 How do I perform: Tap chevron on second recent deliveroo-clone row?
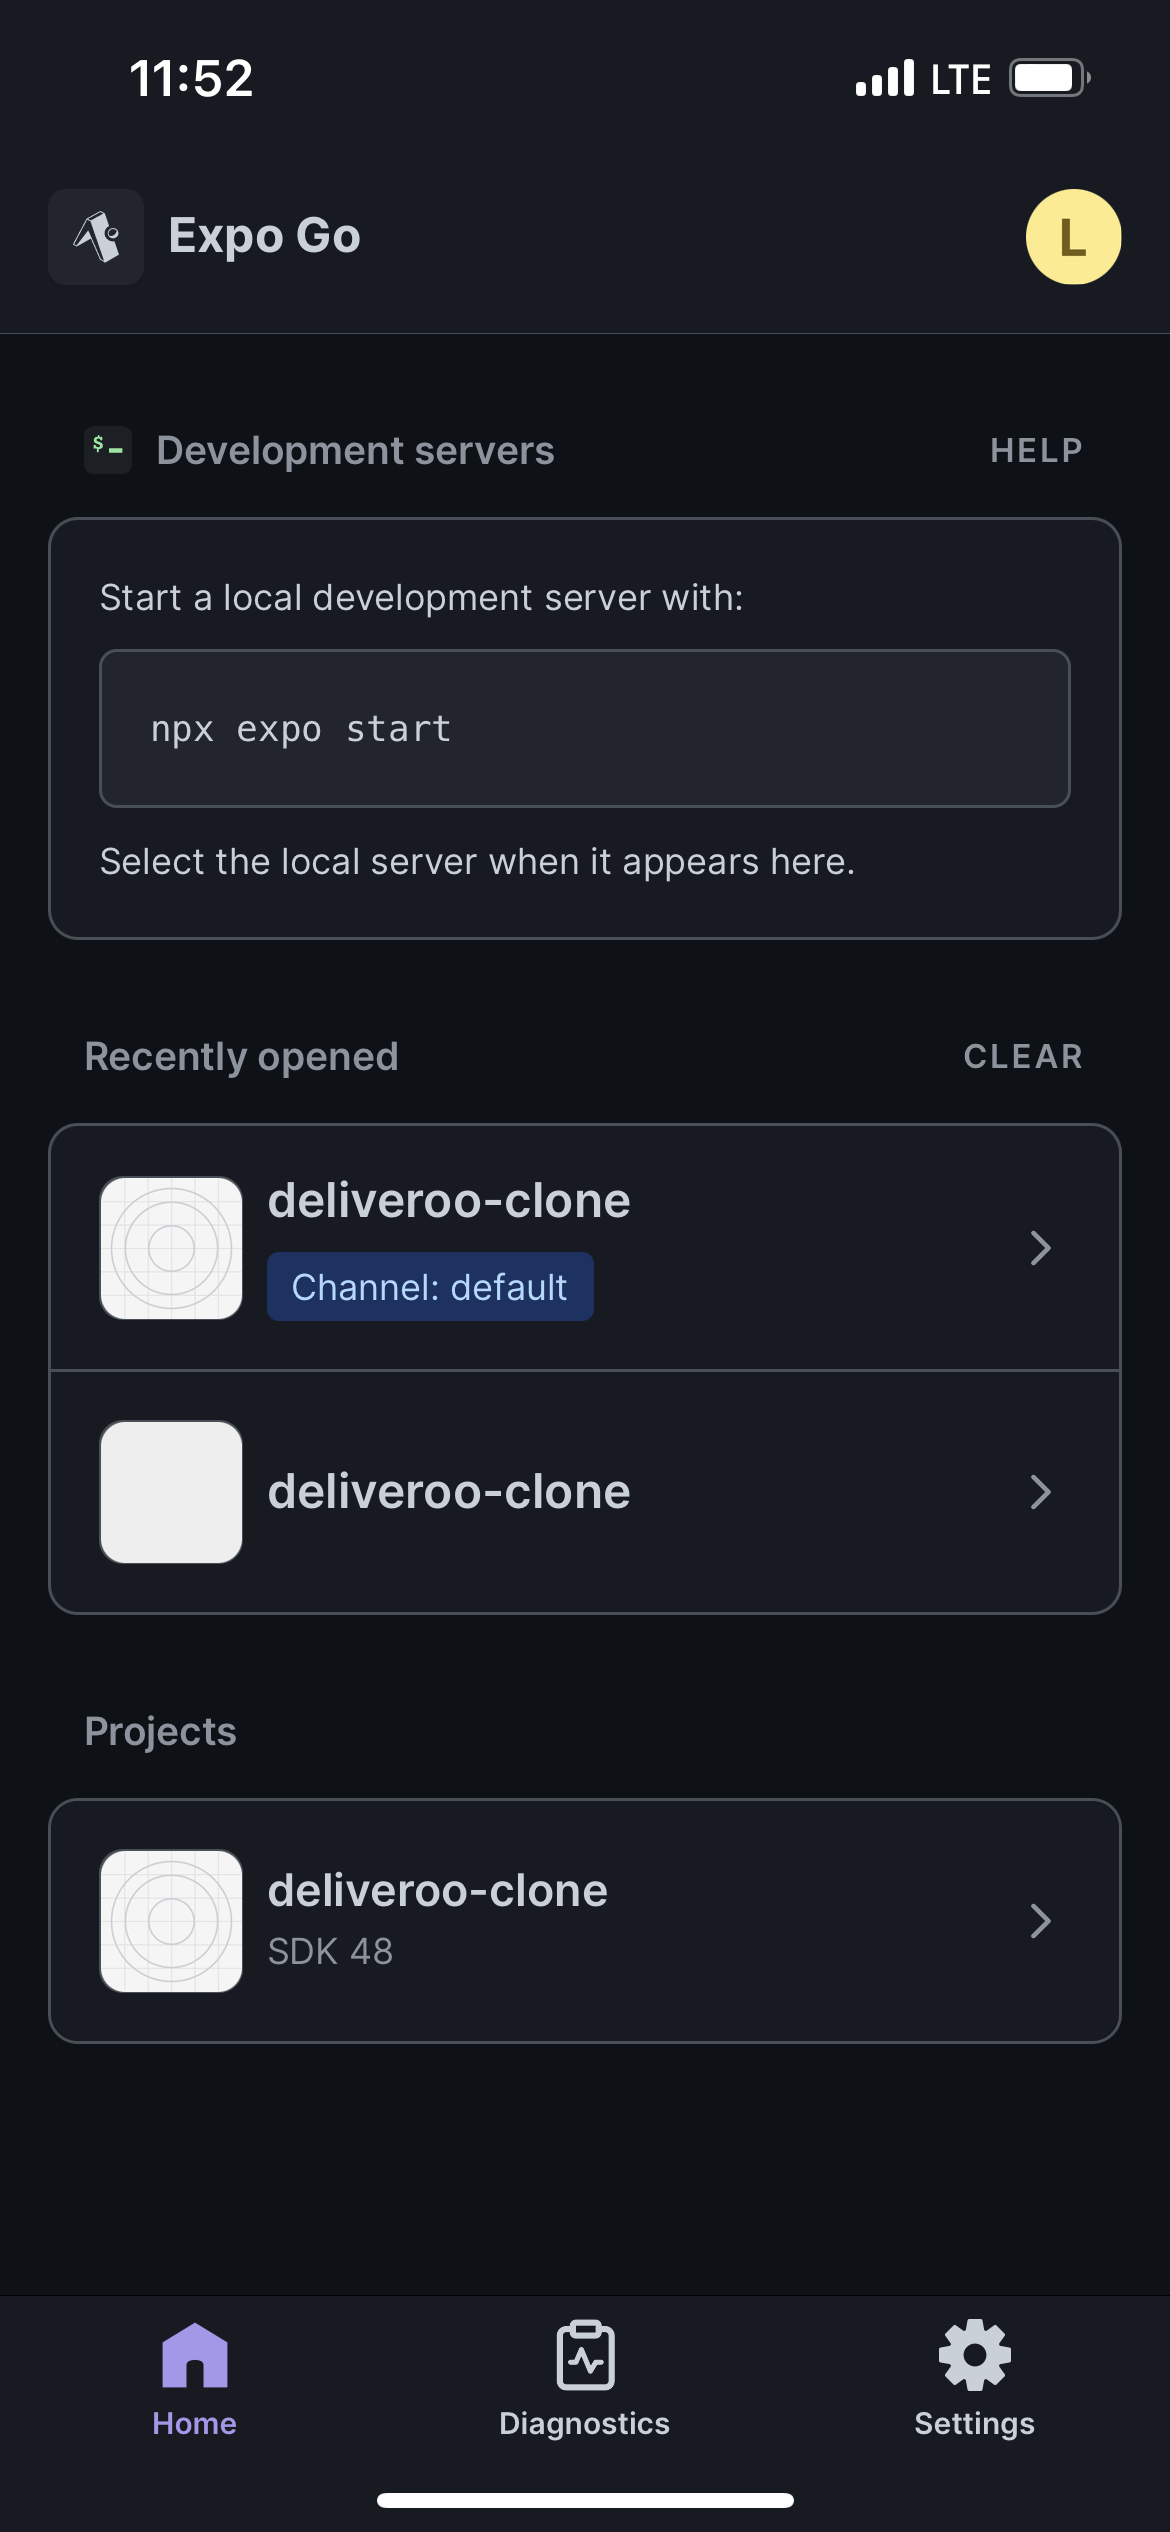coord(1041,1492)
